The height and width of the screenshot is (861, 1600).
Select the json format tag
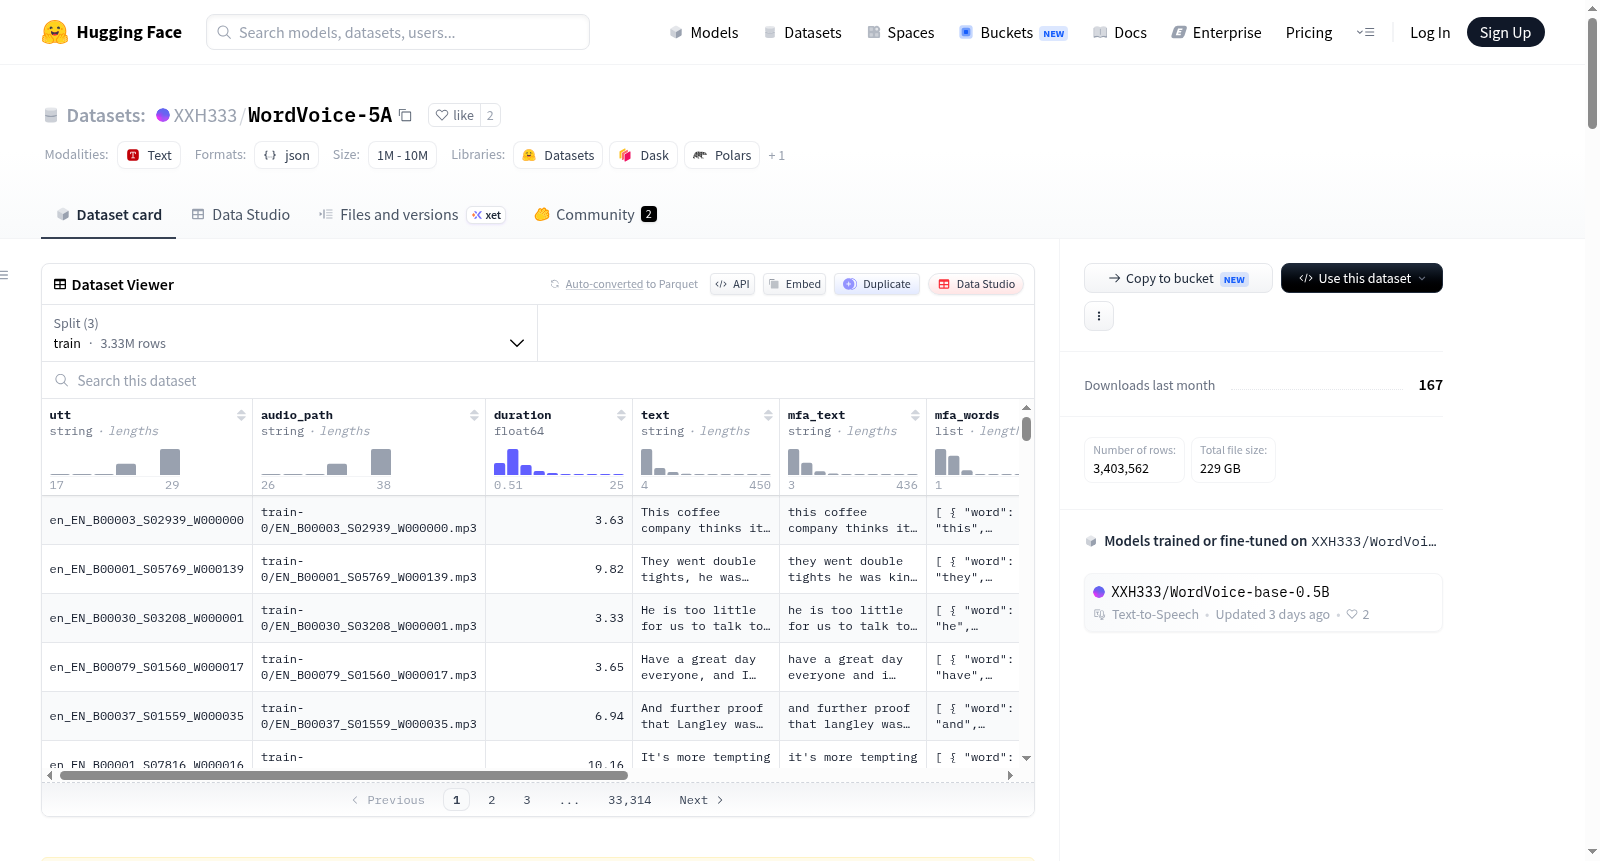pyautogui.click(x=286, y=155)
